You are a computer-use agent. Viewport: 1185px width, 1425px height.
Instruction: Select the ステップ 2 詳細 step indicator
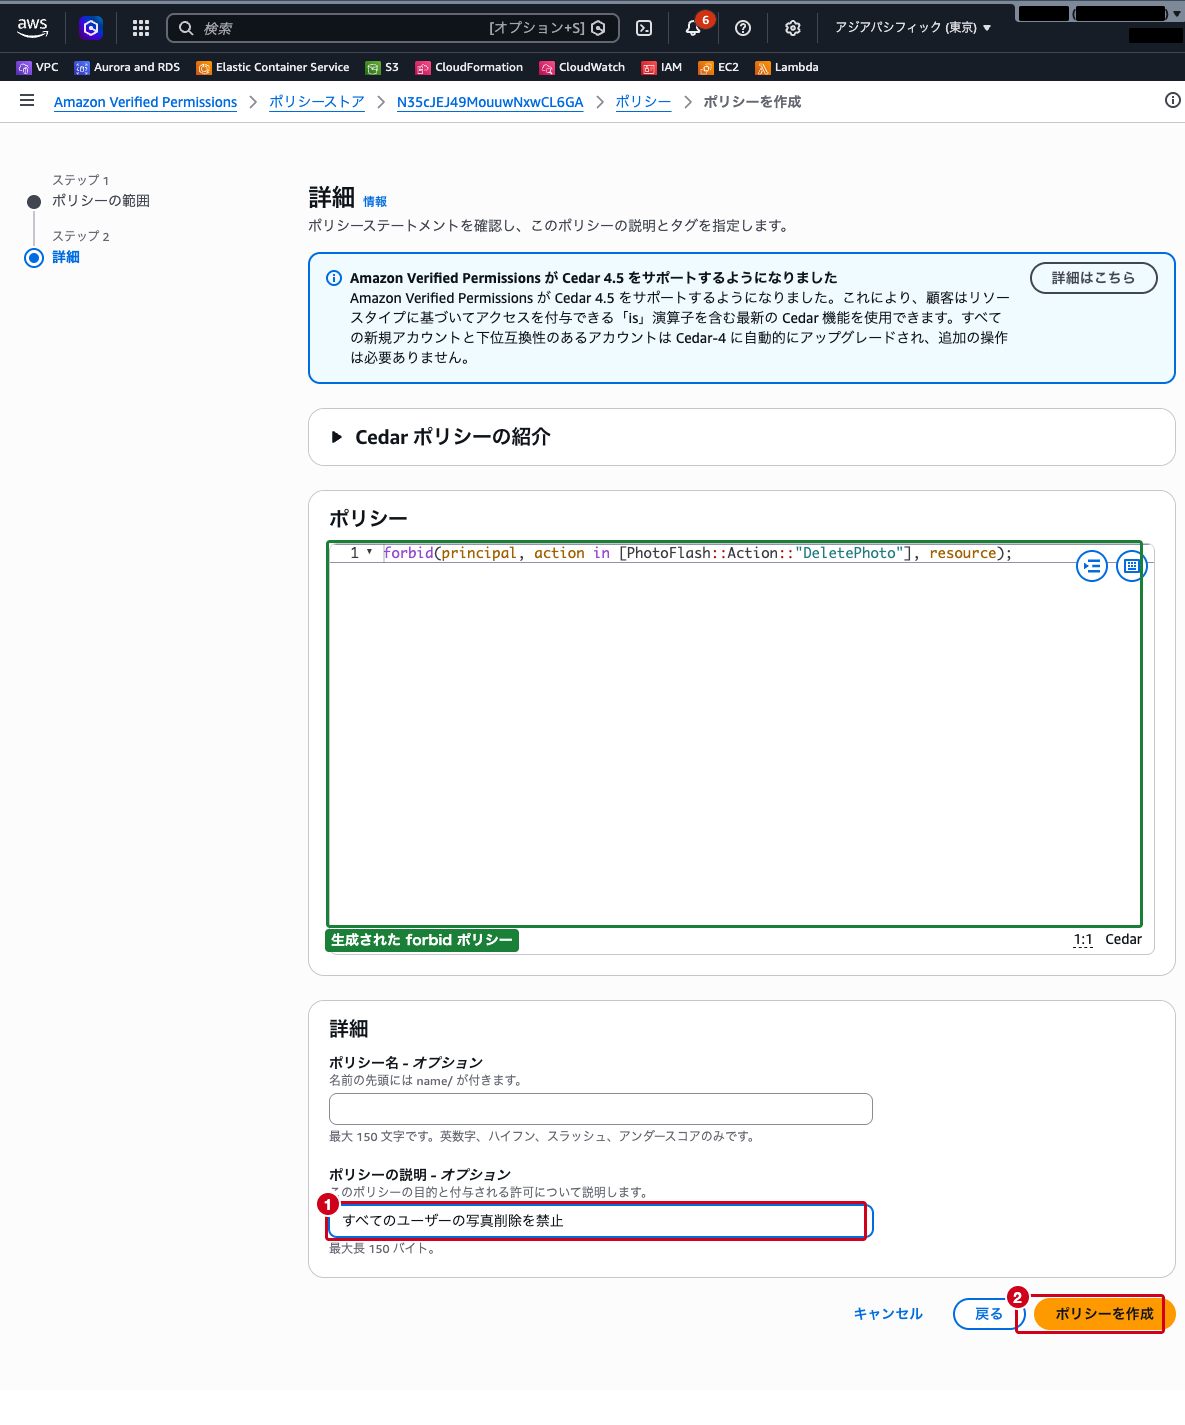click(66, 257)
